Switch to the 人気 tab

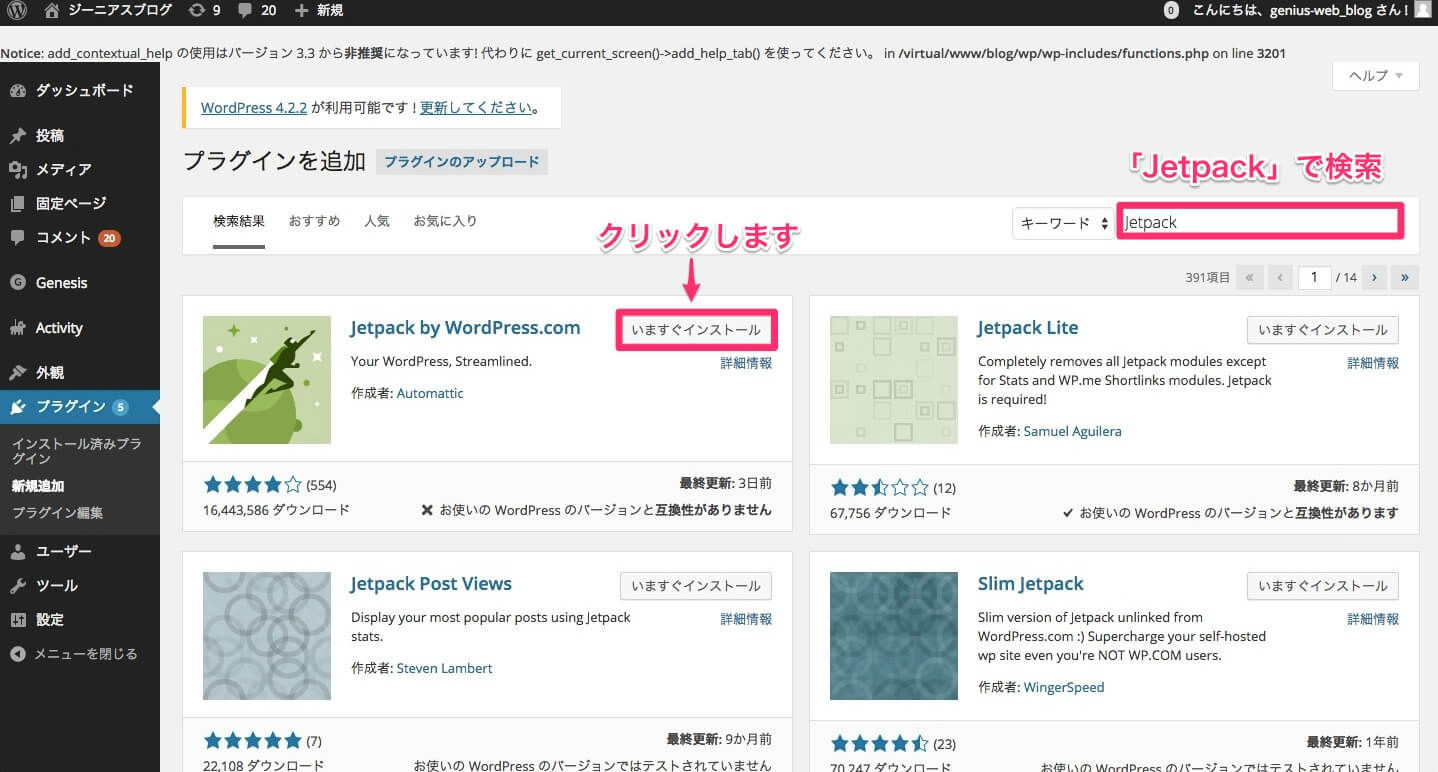coord(377,221)
